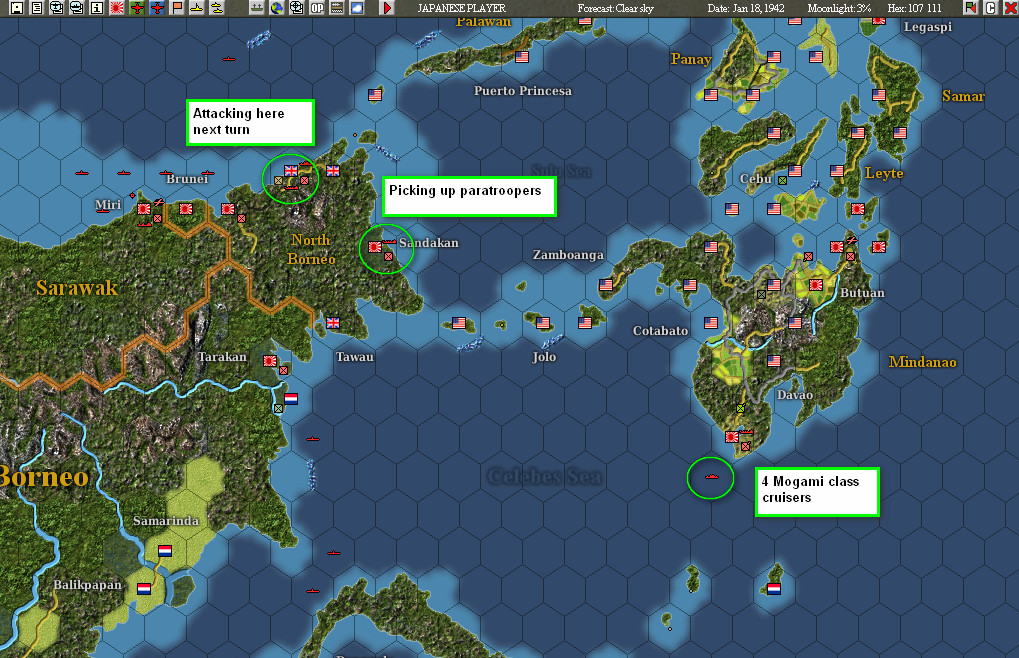
Task: Click the 'Zamboanga' city label
Action: pos(568,255)
